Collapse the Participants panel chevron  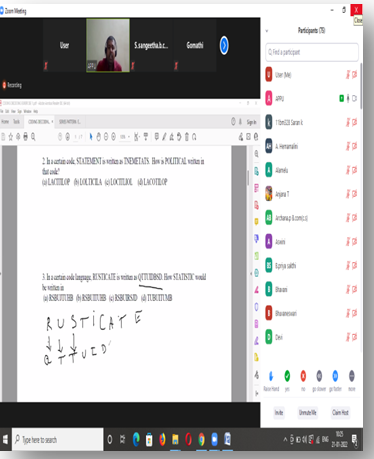267,31
